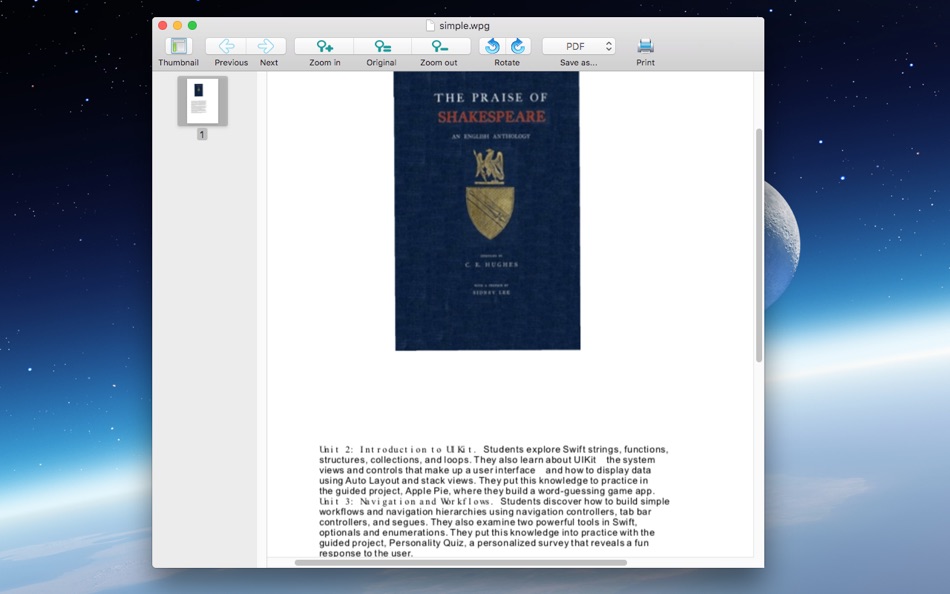Open the PDF save format dropdown
Image resolution: width=950 pixels, height=594 pixels.
coord(579,46)
